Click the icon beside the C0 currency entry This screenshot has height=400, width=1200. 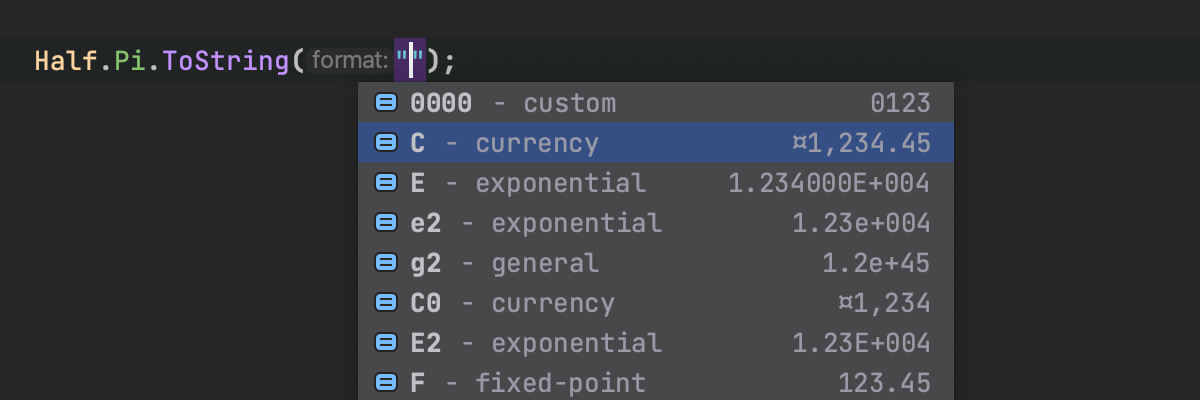coord(386,303)
